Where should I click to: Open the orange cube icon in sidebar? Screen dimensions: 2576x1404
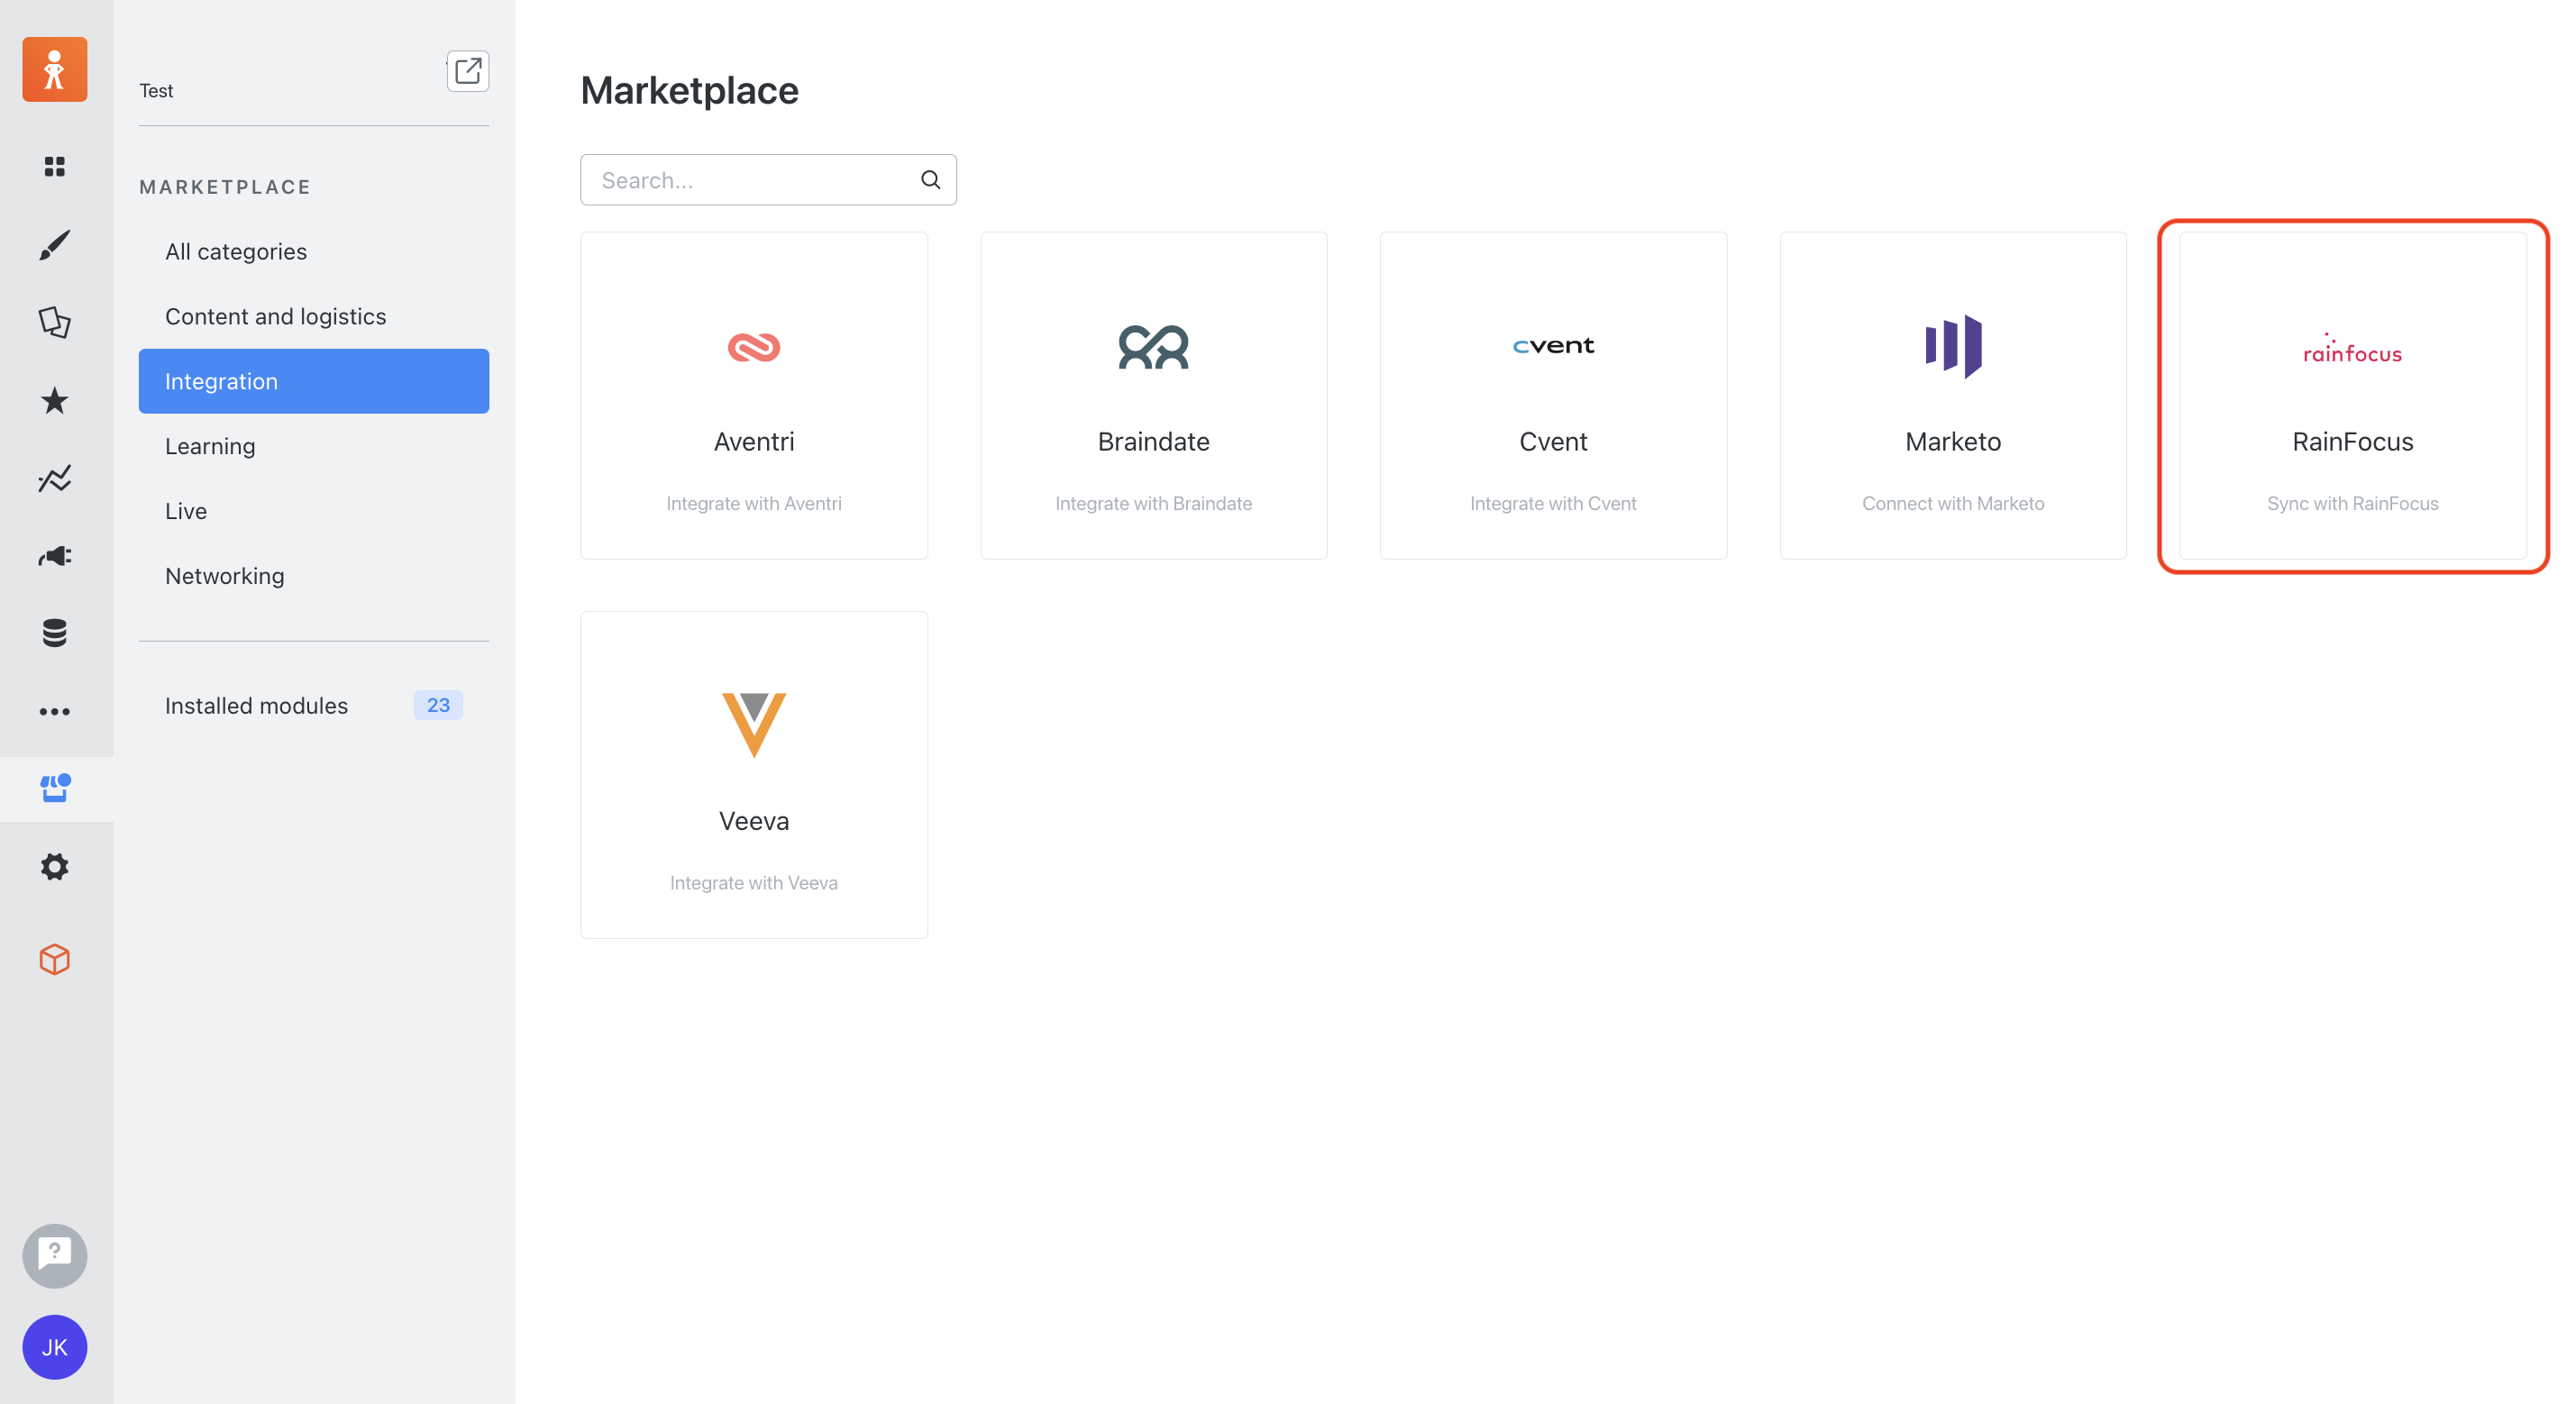point(54,959)
